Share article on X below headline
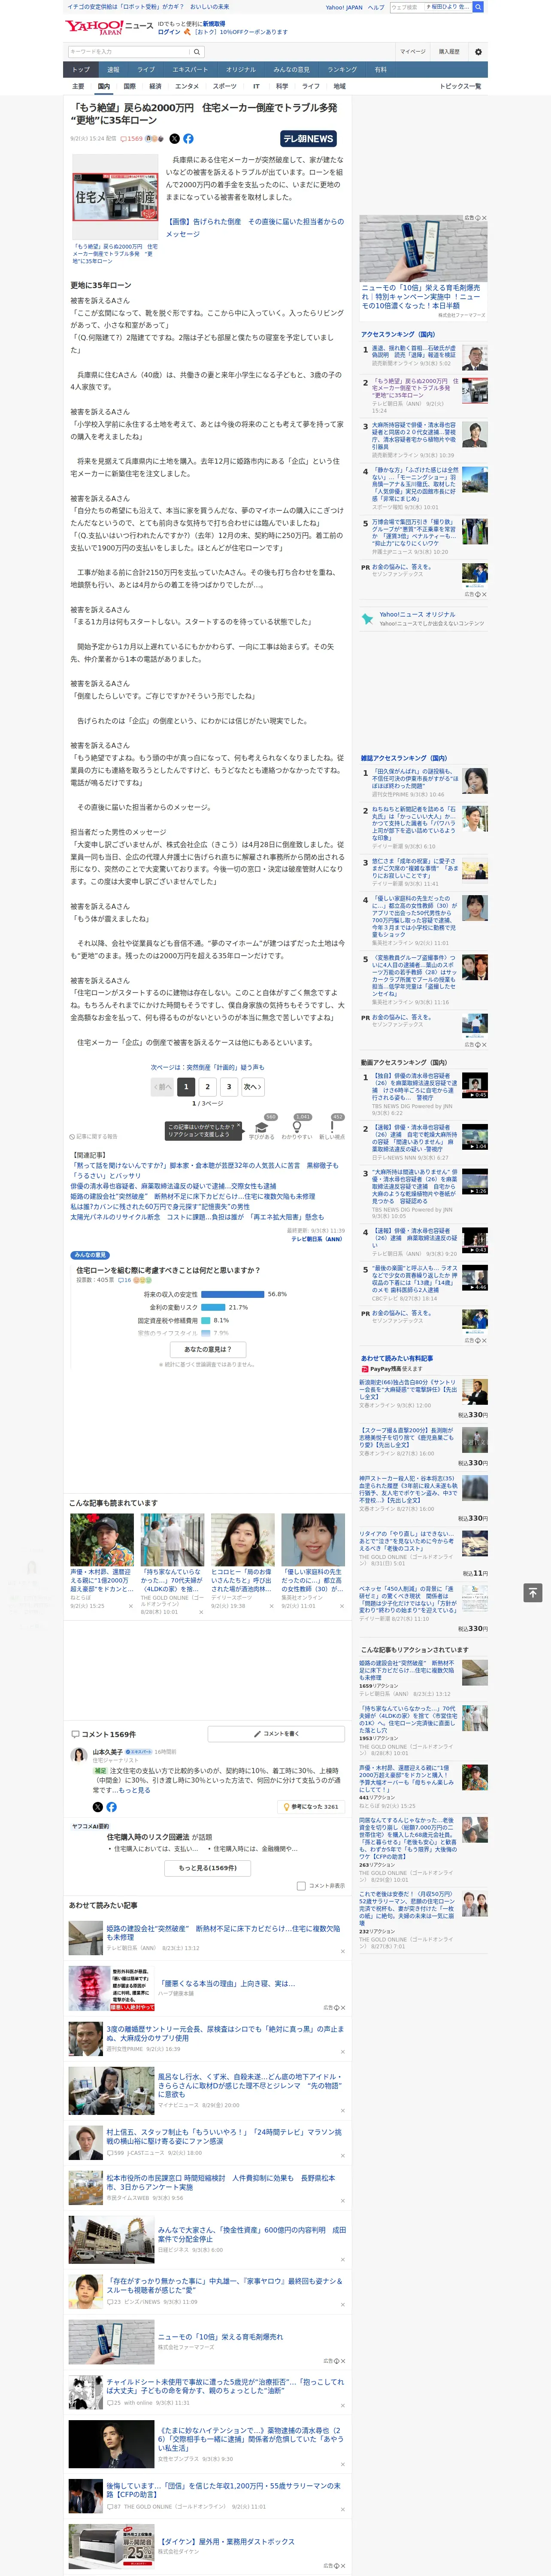Viewport: 551px width, 2576px height. 174,139
